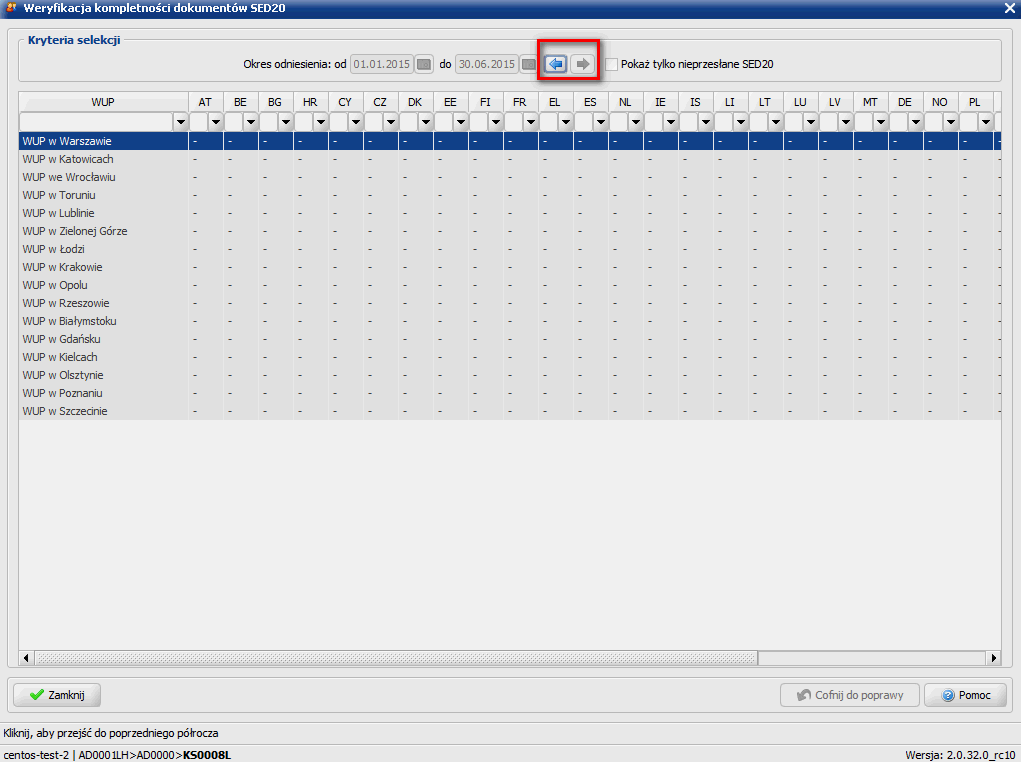The image size is (1021, 762).
Task: Open the CY column filter dropdown
Action: (356, 122)
